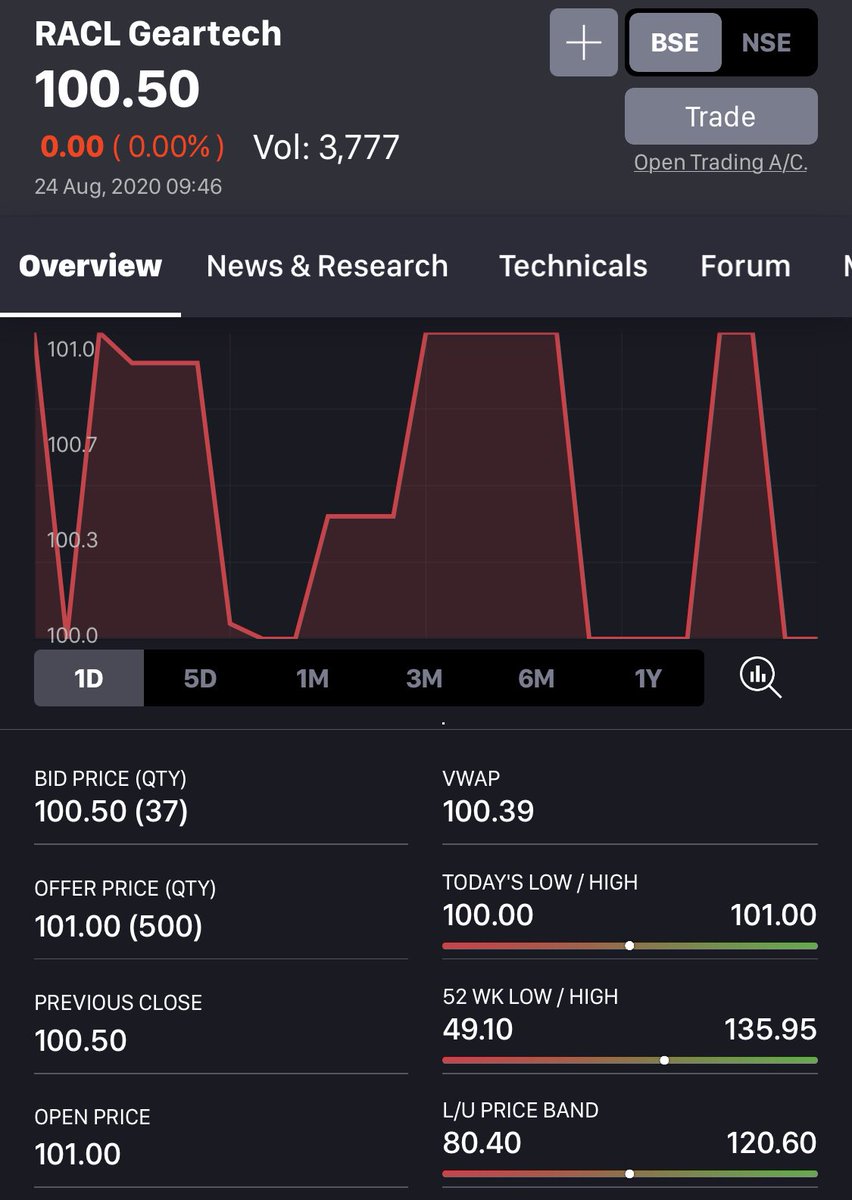This screenshot has height=1200, width=852.
Task: Switch chart to 3M view
Action: coord(424,678)
